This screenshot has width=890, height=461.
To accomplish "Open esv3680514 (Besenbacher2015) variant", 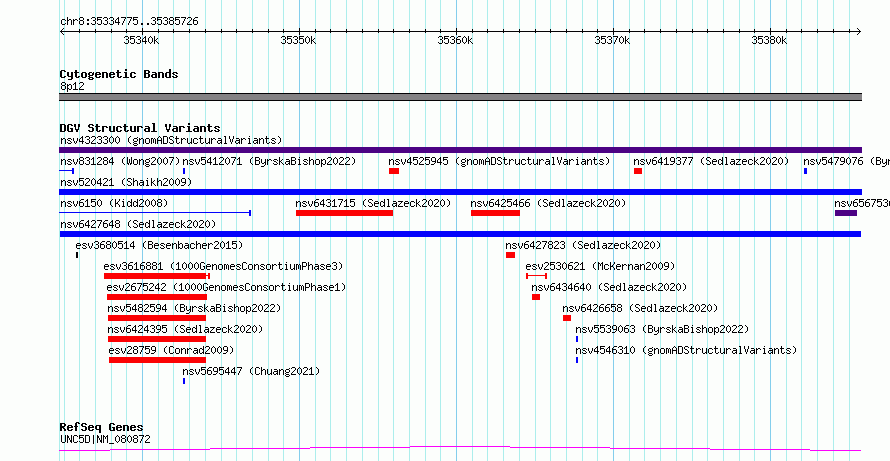I will (159, 245).
